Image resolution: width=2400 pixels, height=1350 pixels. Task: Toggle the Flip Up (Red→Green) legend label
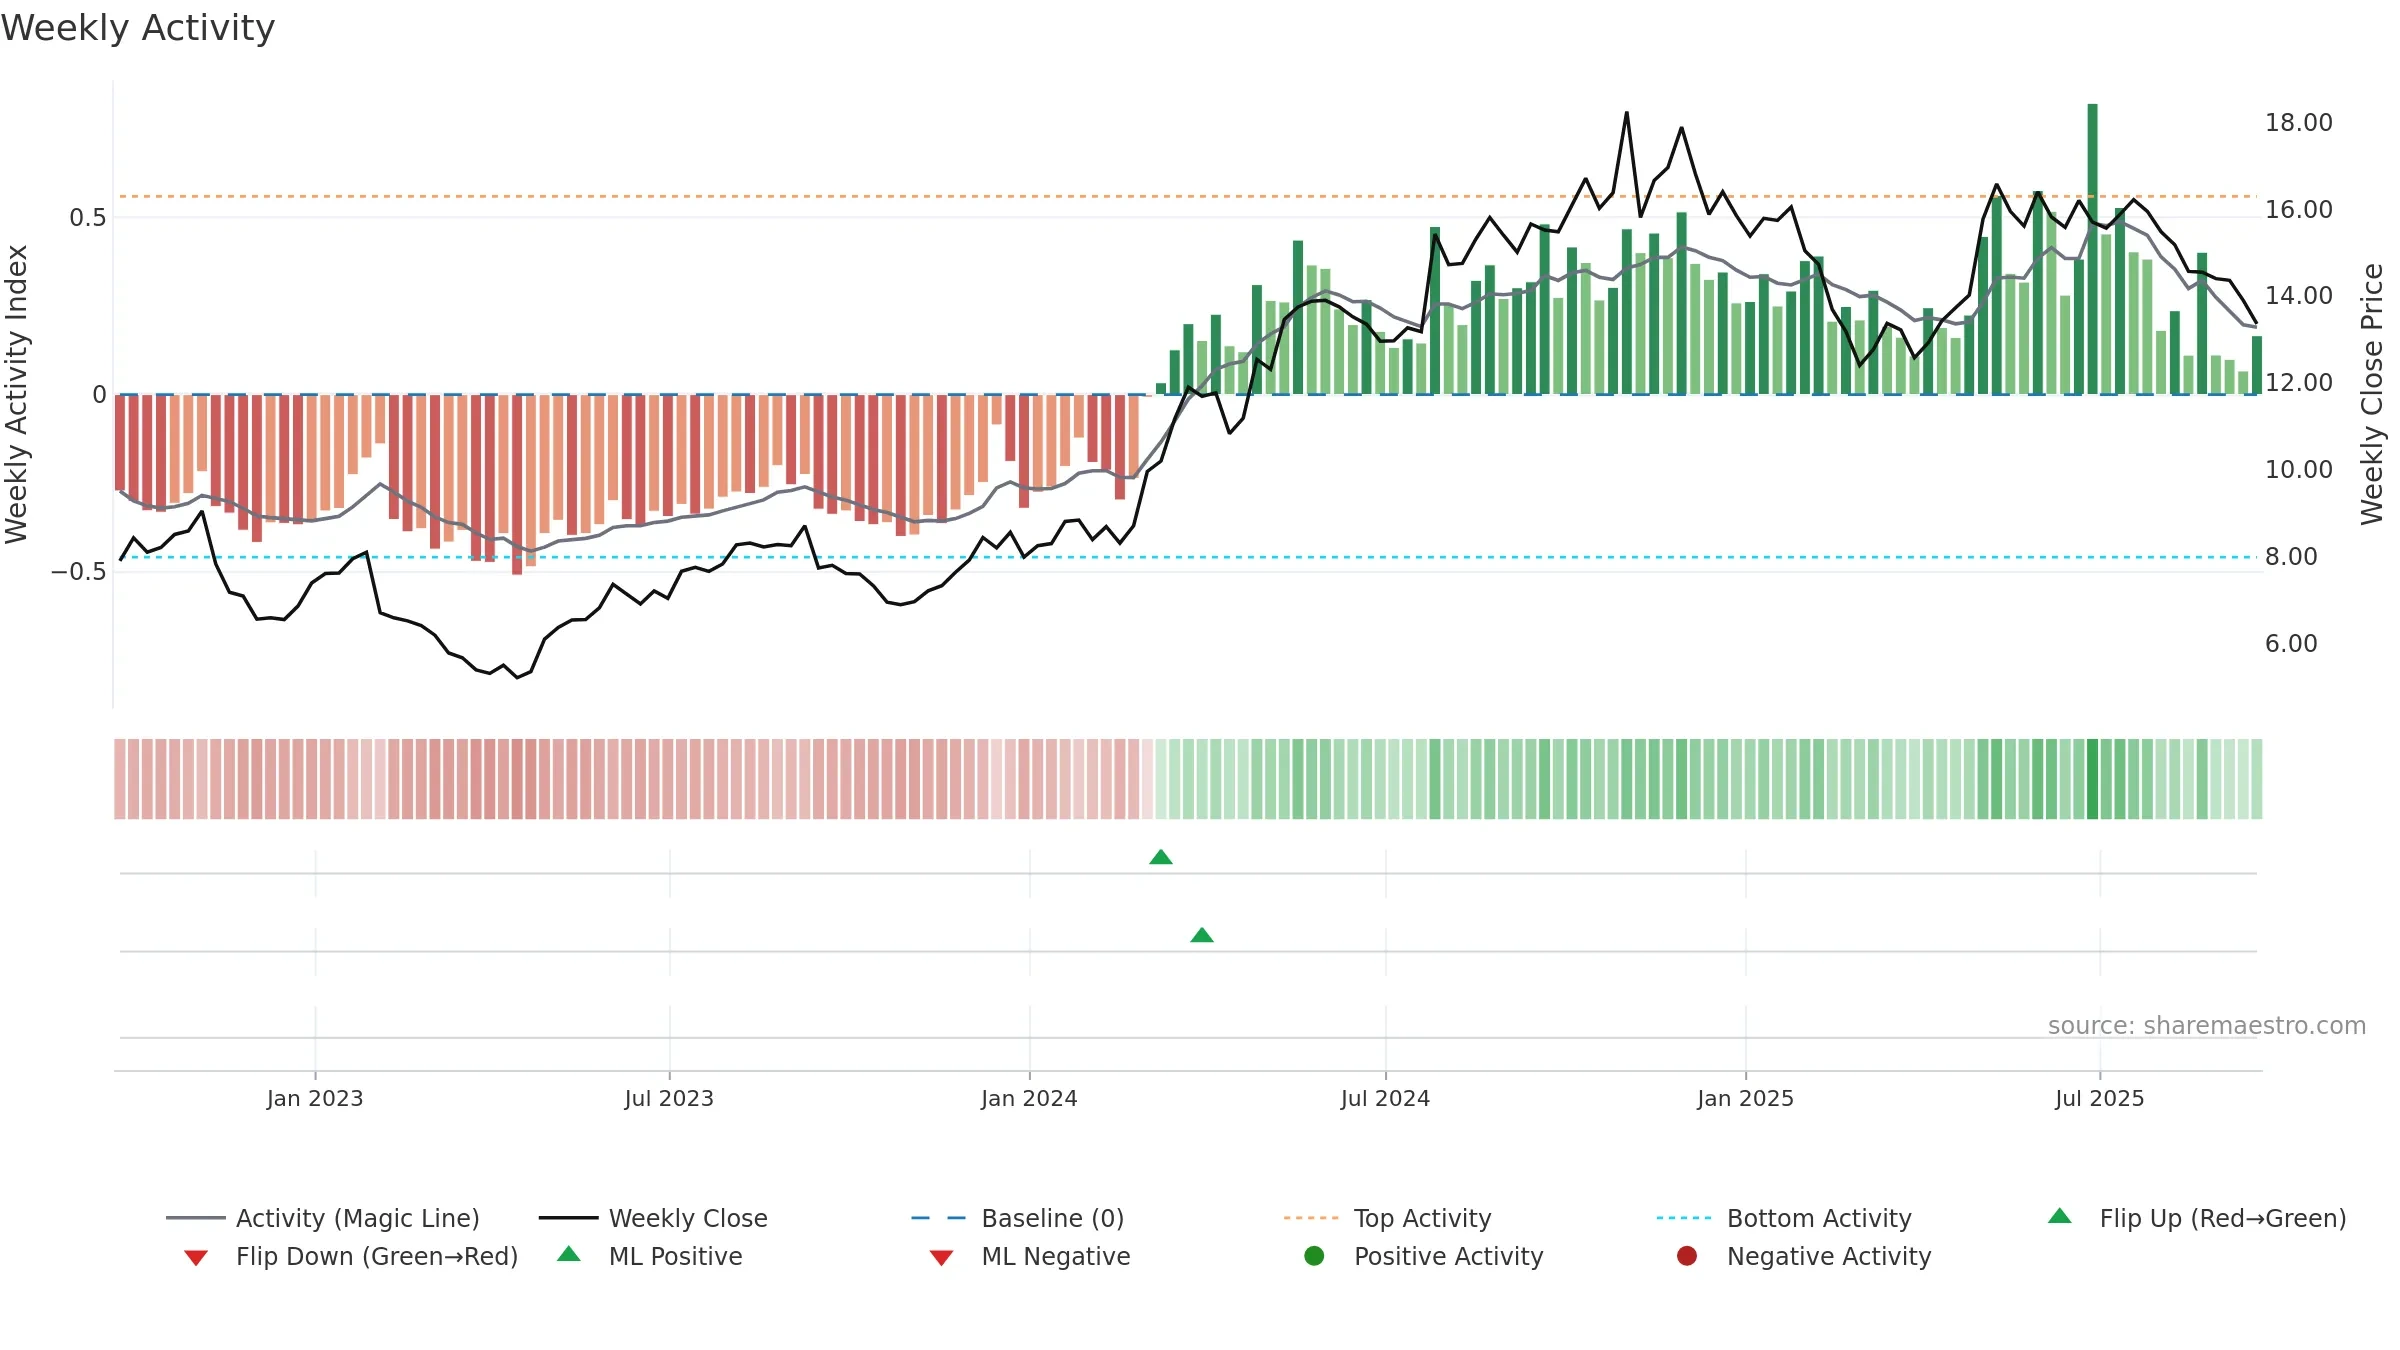pyautogui.click(x=2223, y=1218)
